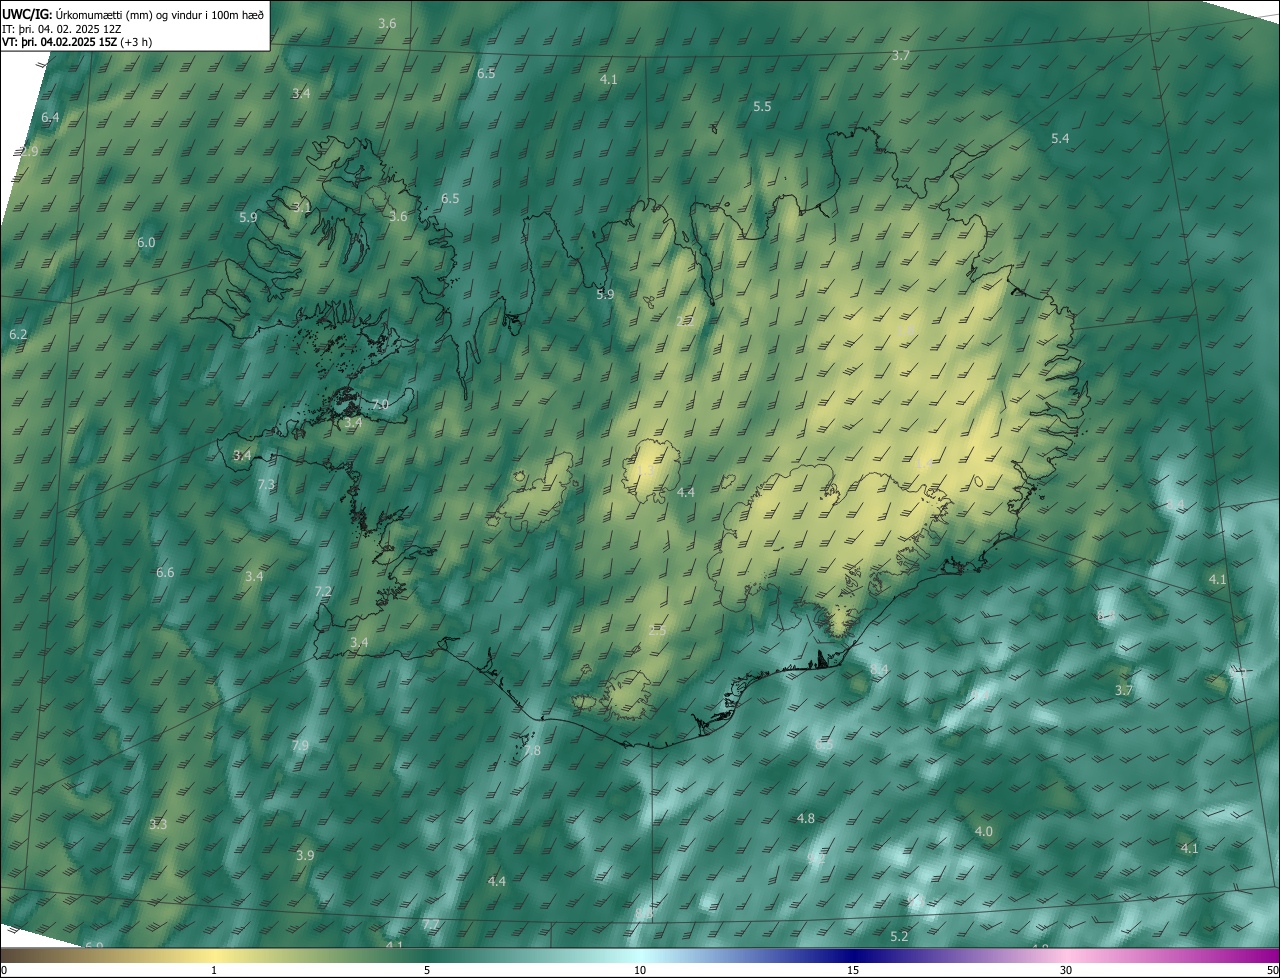Click the 7.9 value label
This screenshot has width=1280, height=978.
click(x=300, y=745)
